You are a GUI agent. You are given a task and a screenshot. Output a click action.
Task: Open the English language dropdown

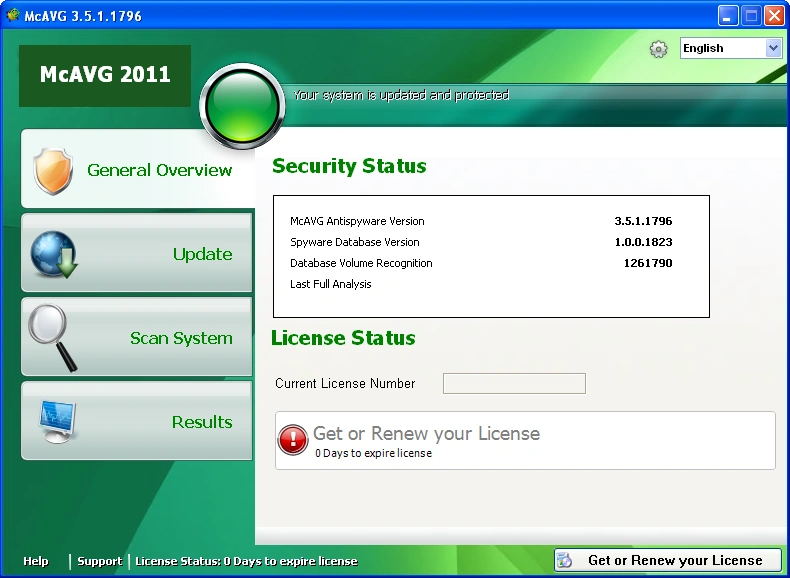731,48
